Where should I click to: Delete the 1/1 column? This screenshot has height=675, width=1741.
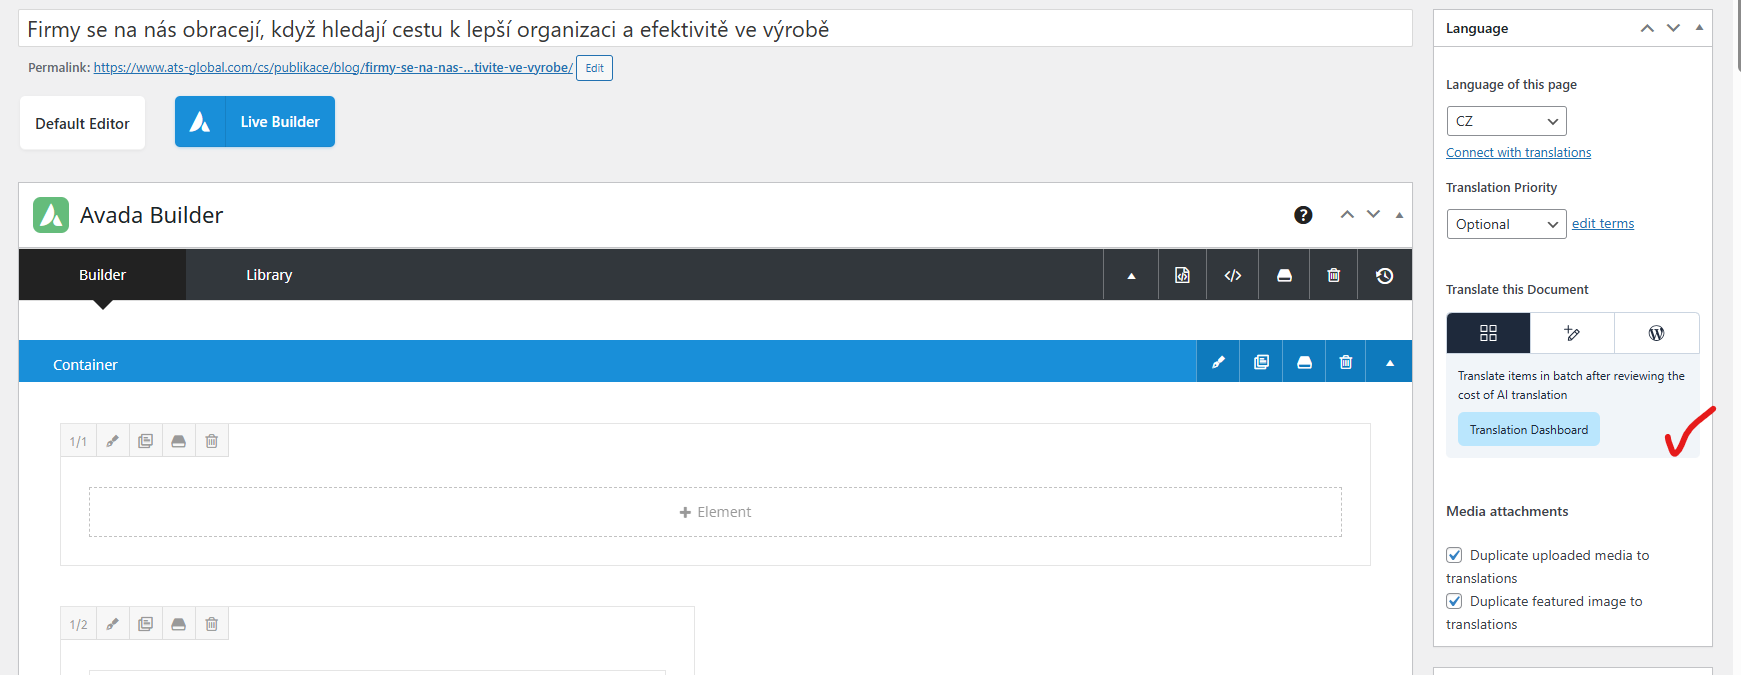click(211, 441)
